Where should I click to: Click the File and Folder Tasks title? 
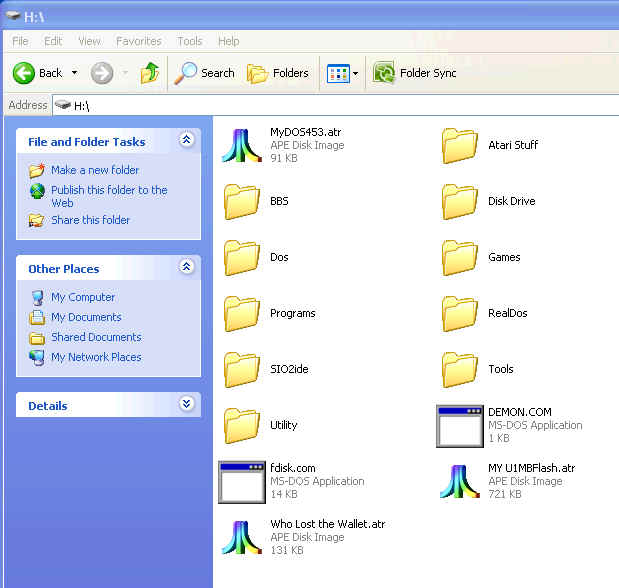click(x=87, y=142)
